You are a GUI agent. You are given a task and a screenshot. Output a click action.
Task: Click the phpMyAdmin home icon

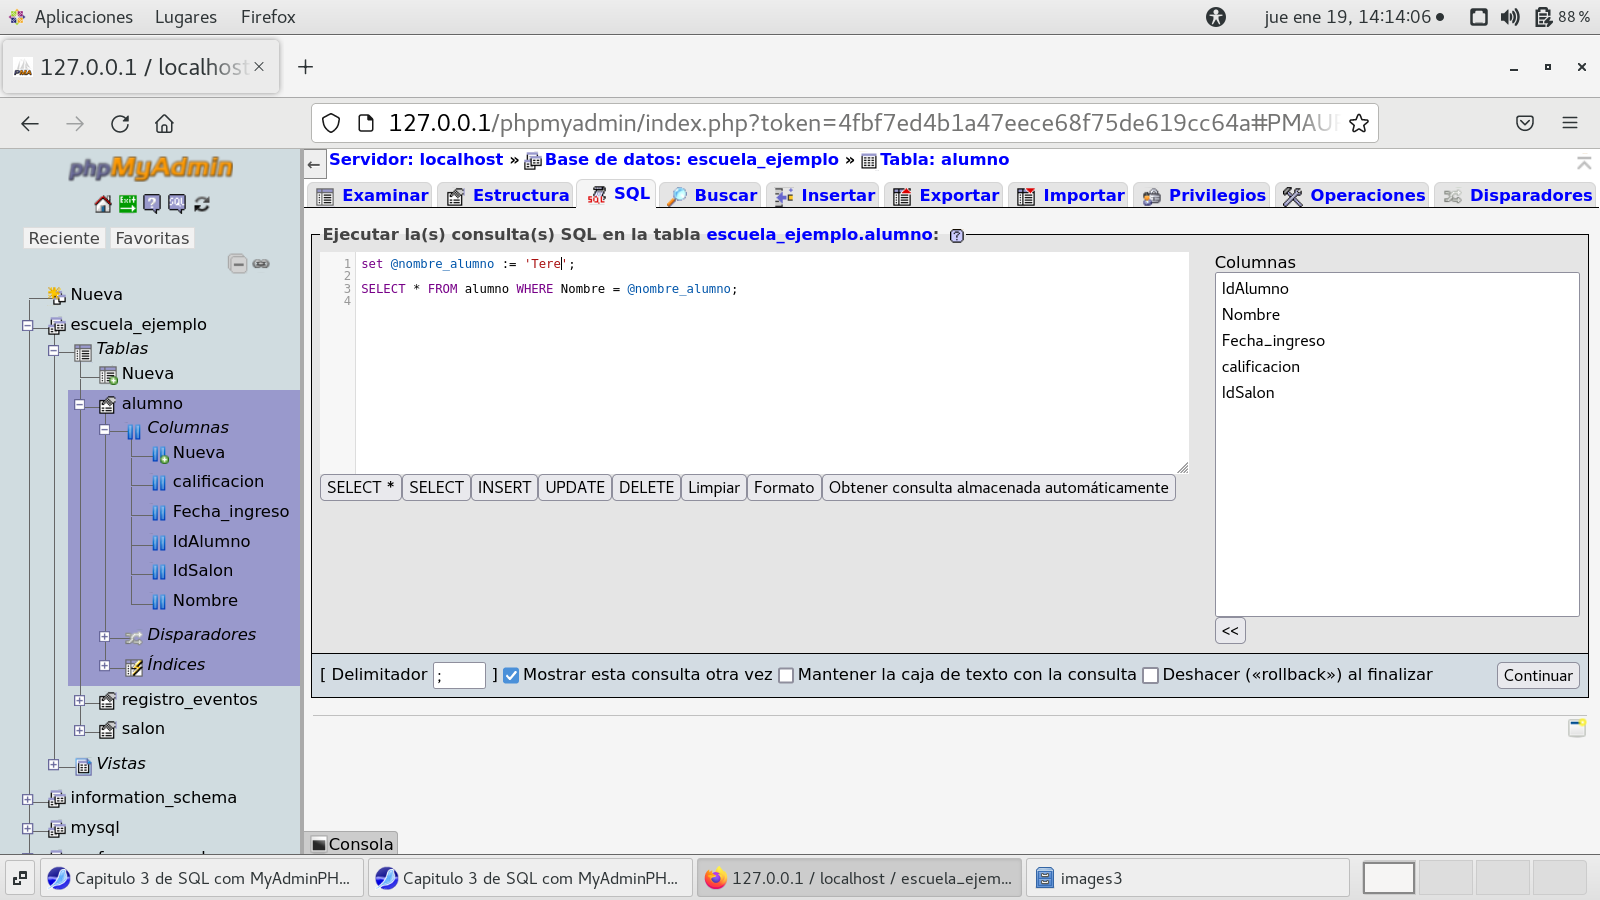tap(103, 204)
